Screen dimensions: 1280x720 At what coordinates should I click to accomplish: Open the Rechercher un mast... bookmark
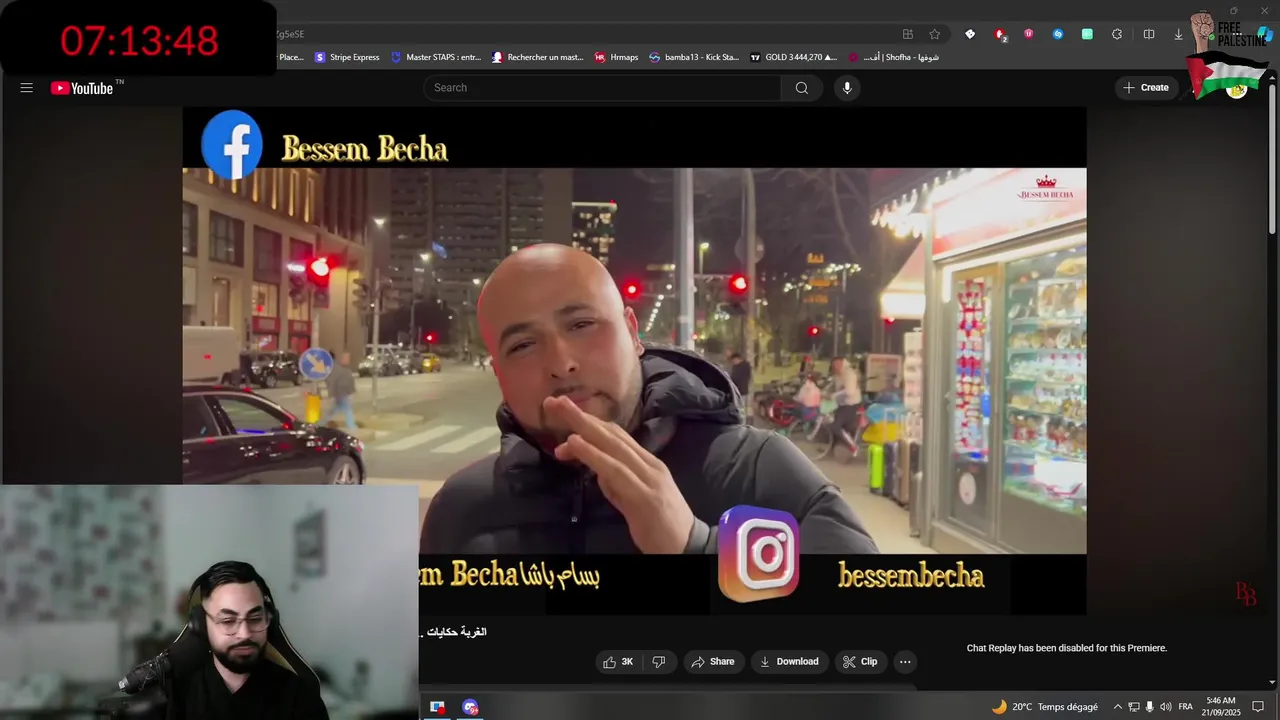[x=537, y=57]
